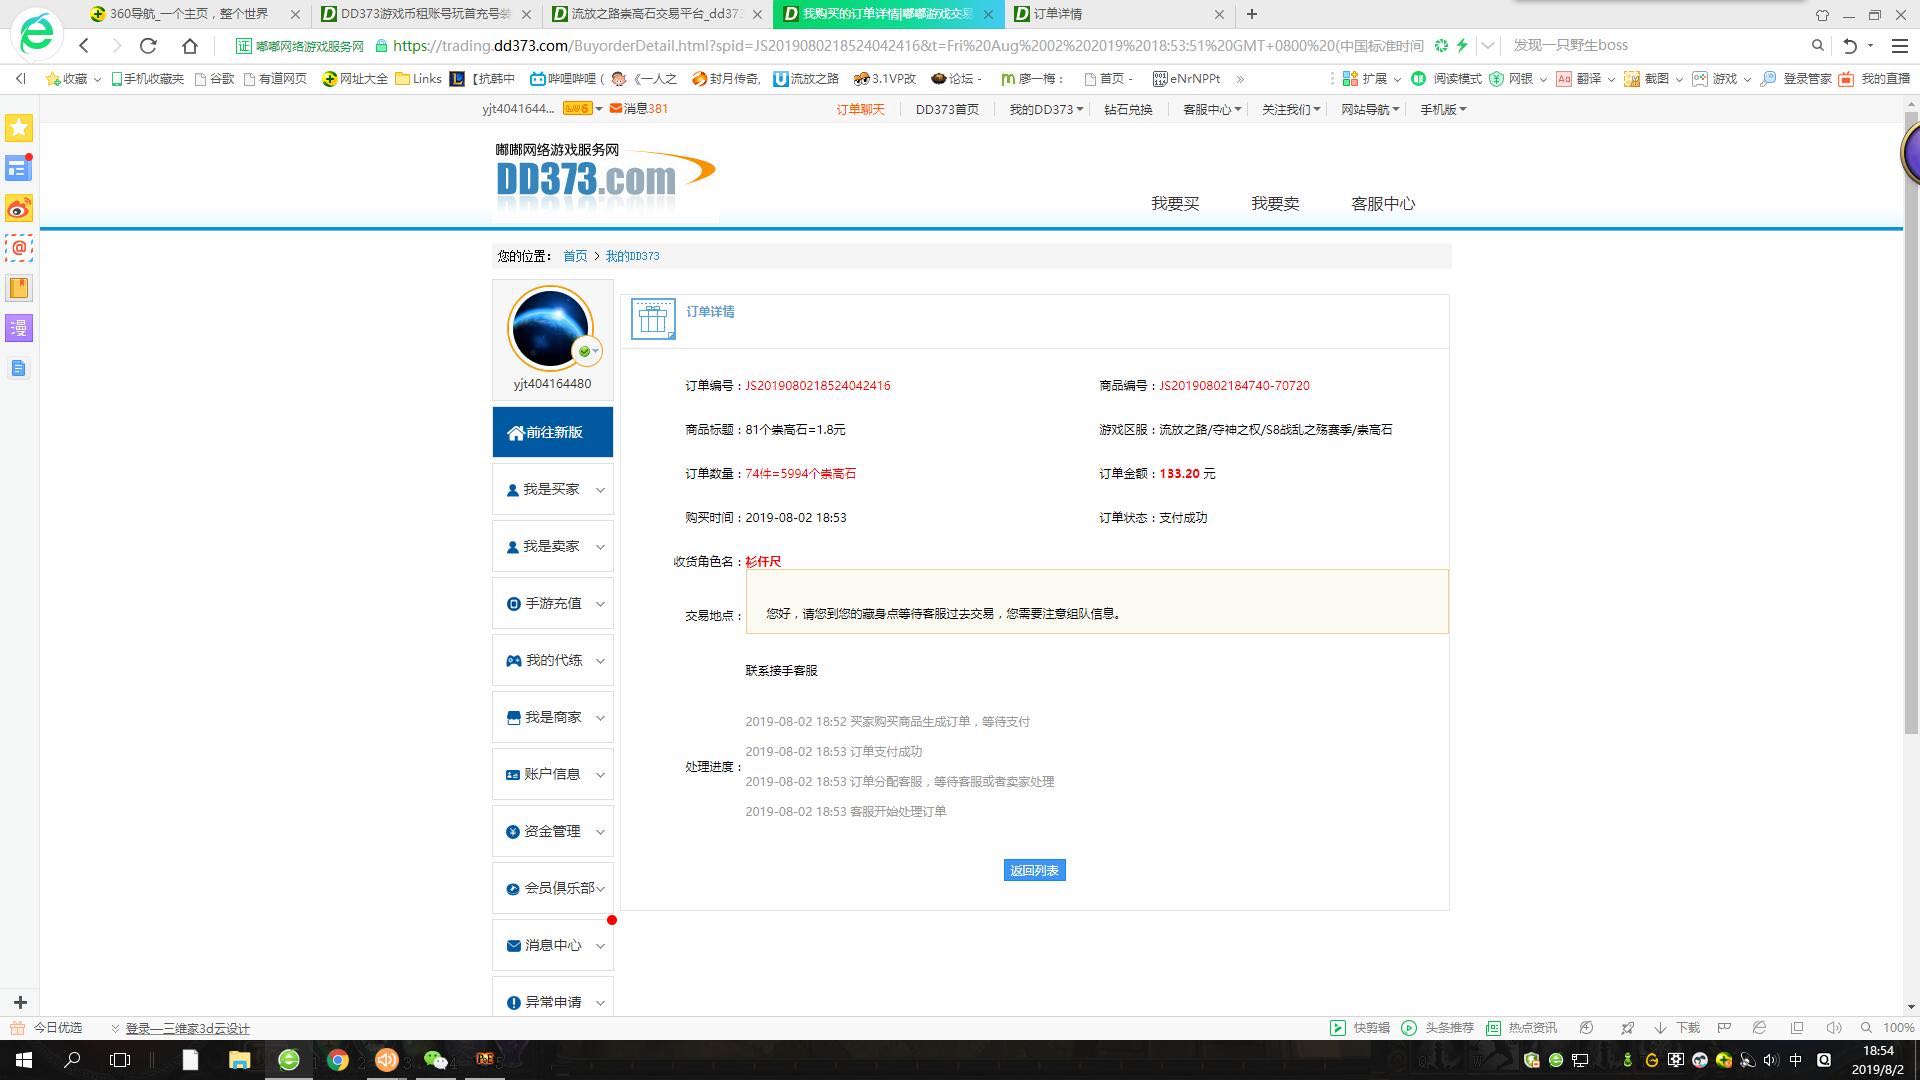The image size is (1920, 1080).
Task: Click the 首页 breadcrumb link
Action: click(574, 256)
